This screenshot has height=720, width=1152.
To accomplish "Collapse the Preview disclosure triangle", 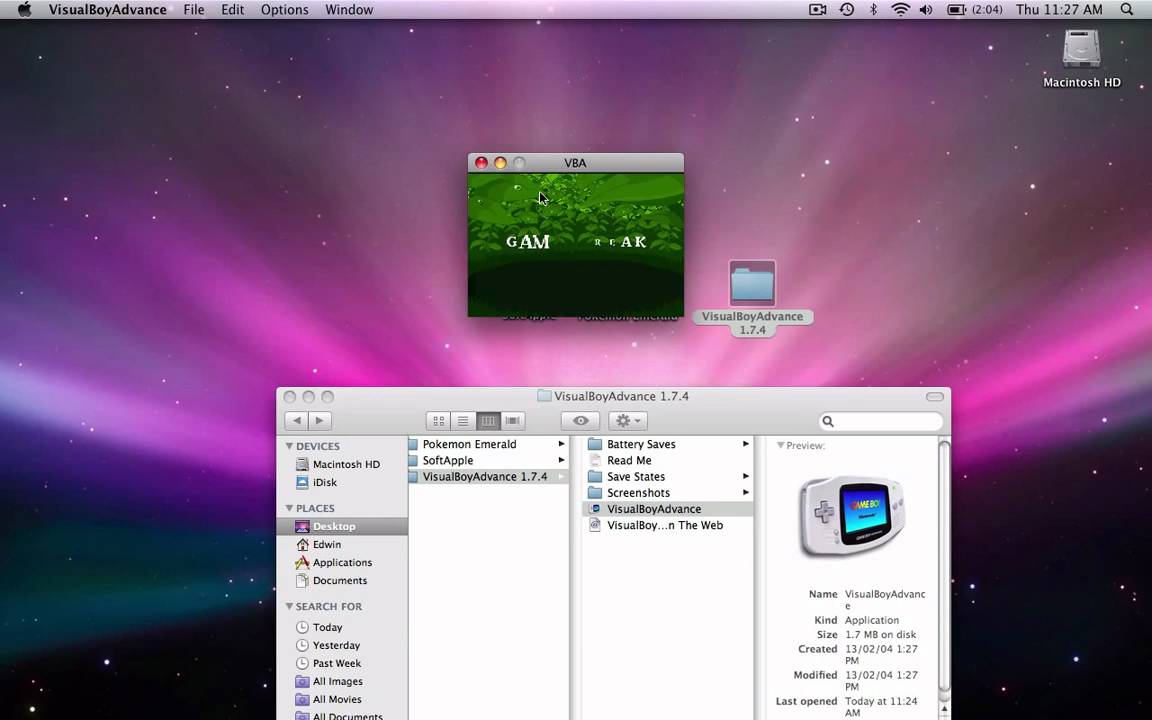I will 780,445.
